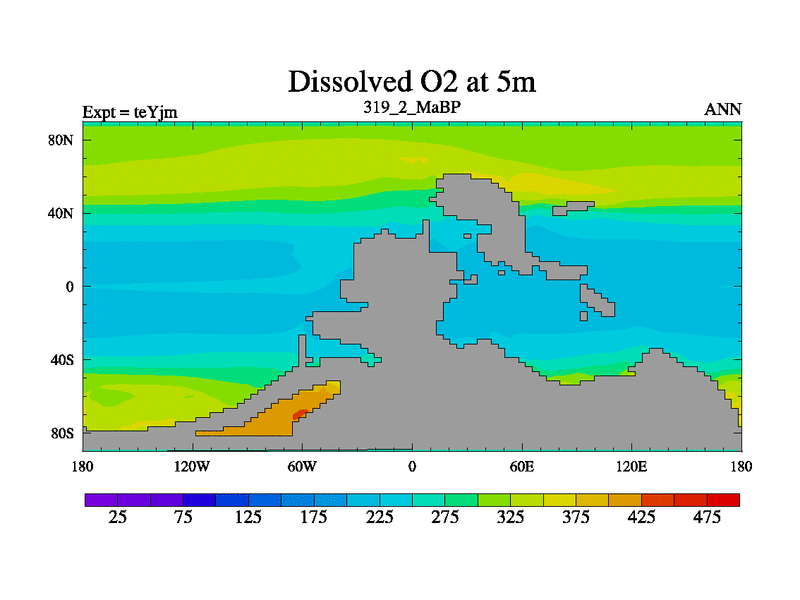Click the 40S latitude axis label
Screen dimensions: 800x600
[62, 360]
